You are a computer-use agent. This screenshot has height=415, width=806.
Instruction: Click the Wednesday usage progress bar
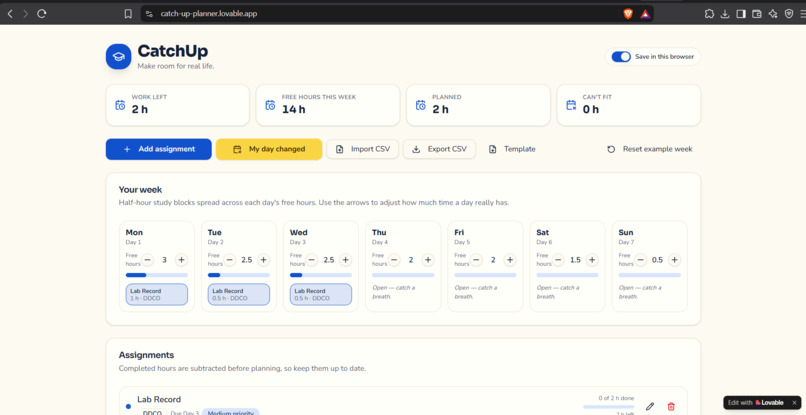pyautogui.click(x=321, y=275)
